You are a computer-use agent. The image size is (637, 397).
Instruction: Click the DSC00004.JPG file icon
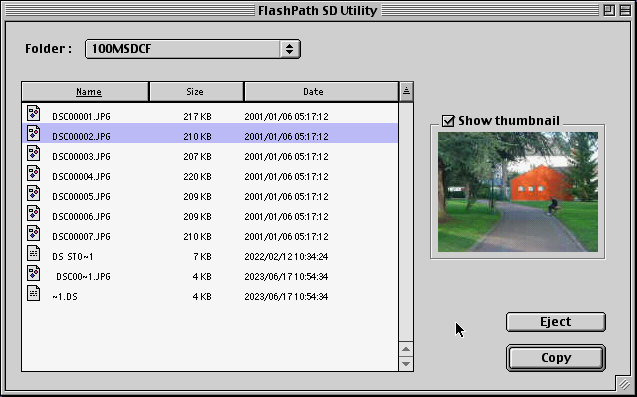[34, 173]
